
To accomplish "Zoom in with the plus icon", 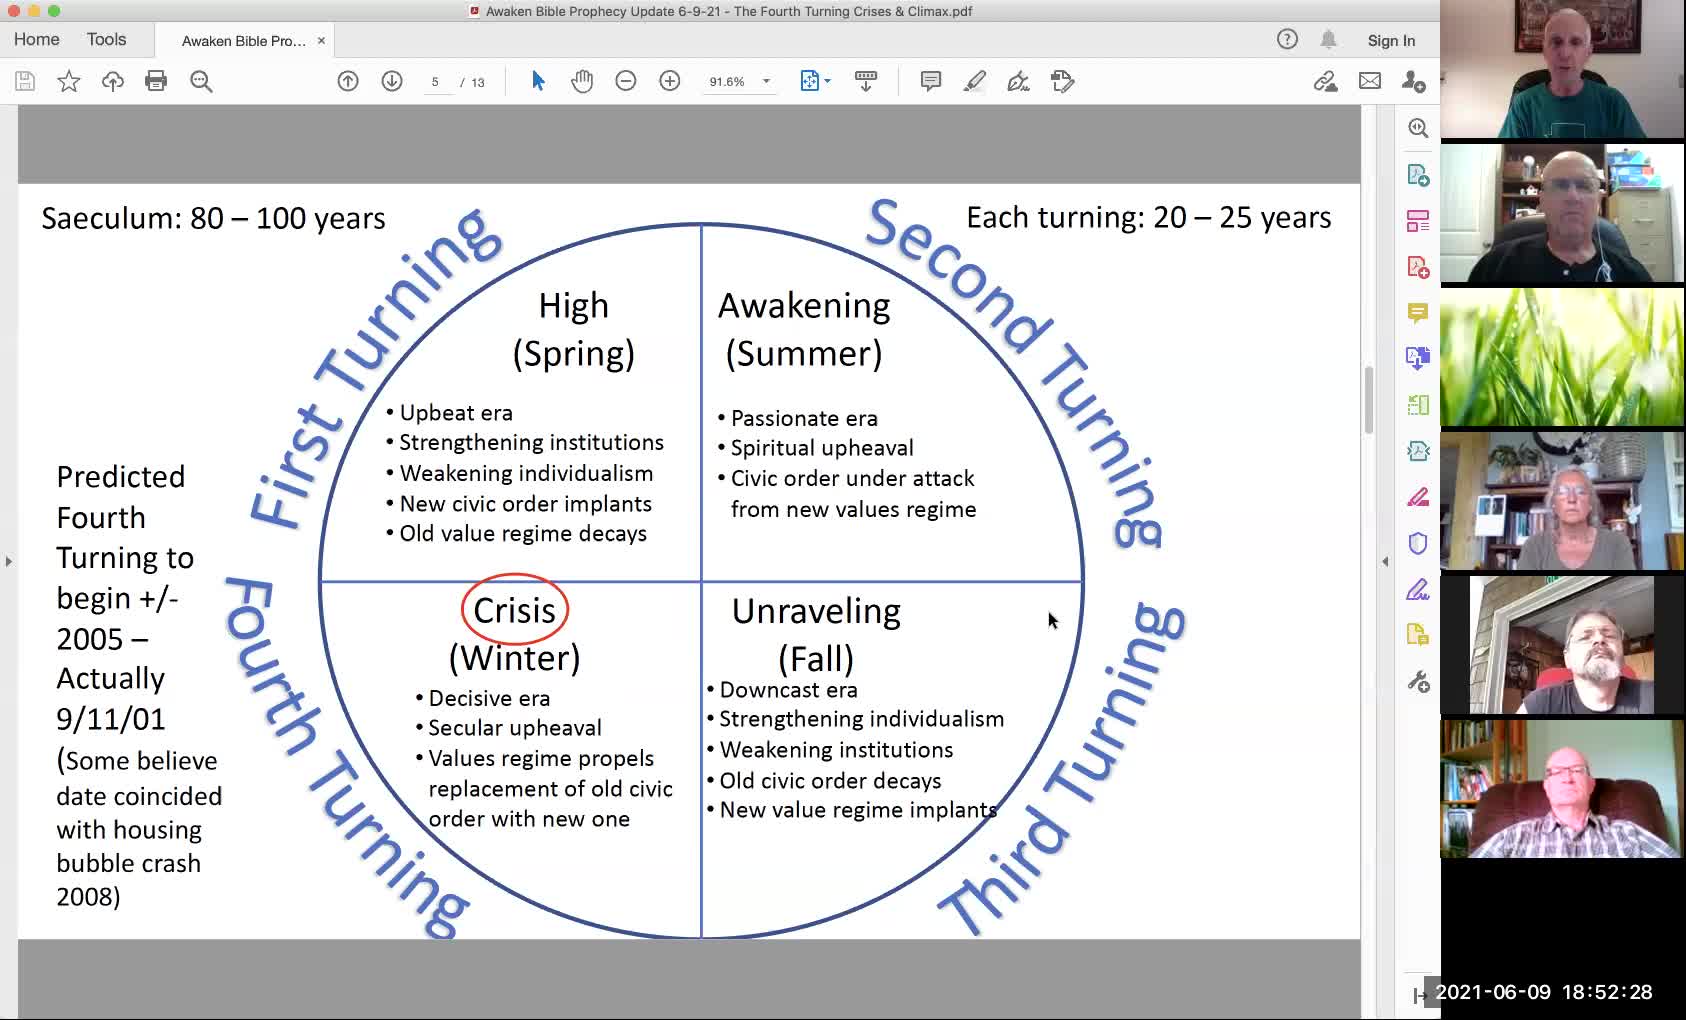I will click(x=670, y=81).
